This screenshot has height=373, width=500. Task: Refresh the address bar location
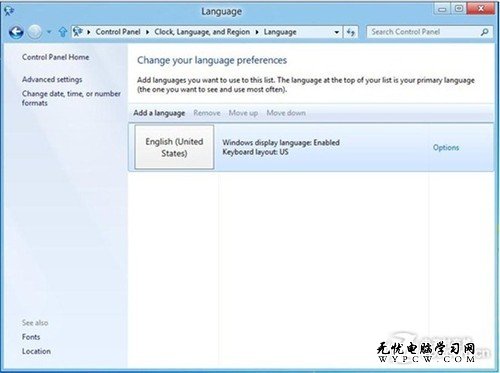350,32
